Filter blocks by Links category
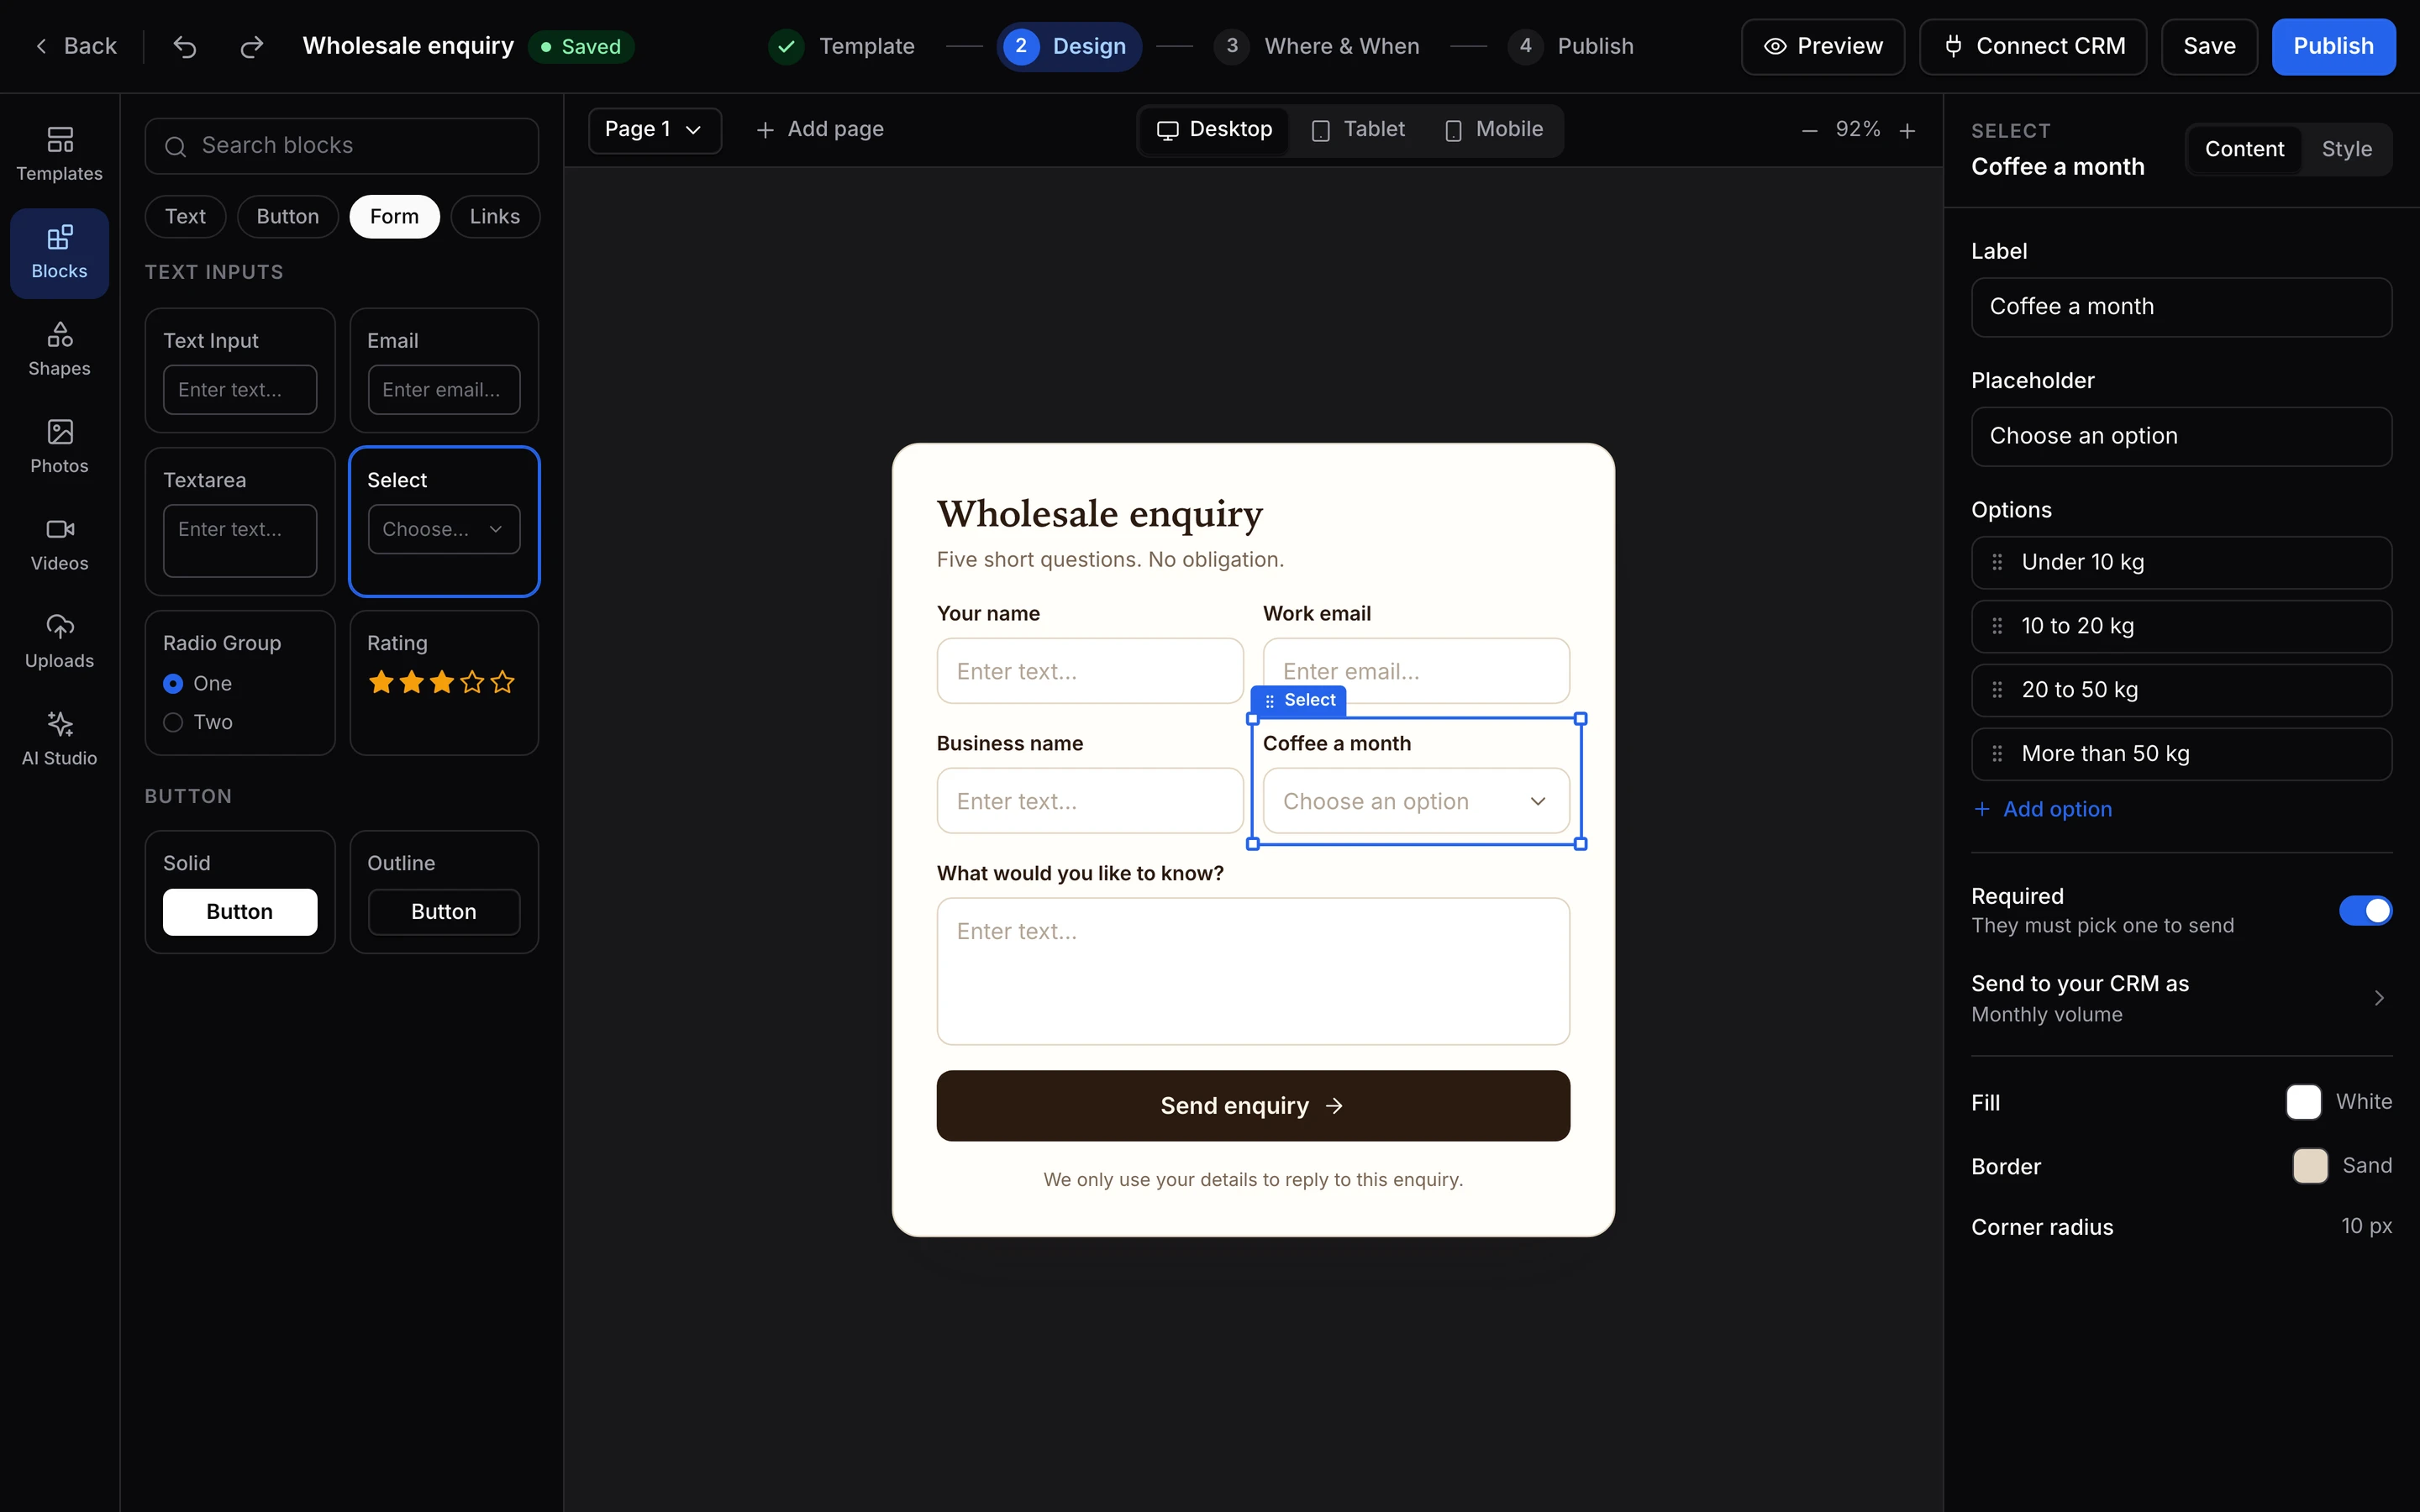The image size is (2420, 1512). coord(494,217)
